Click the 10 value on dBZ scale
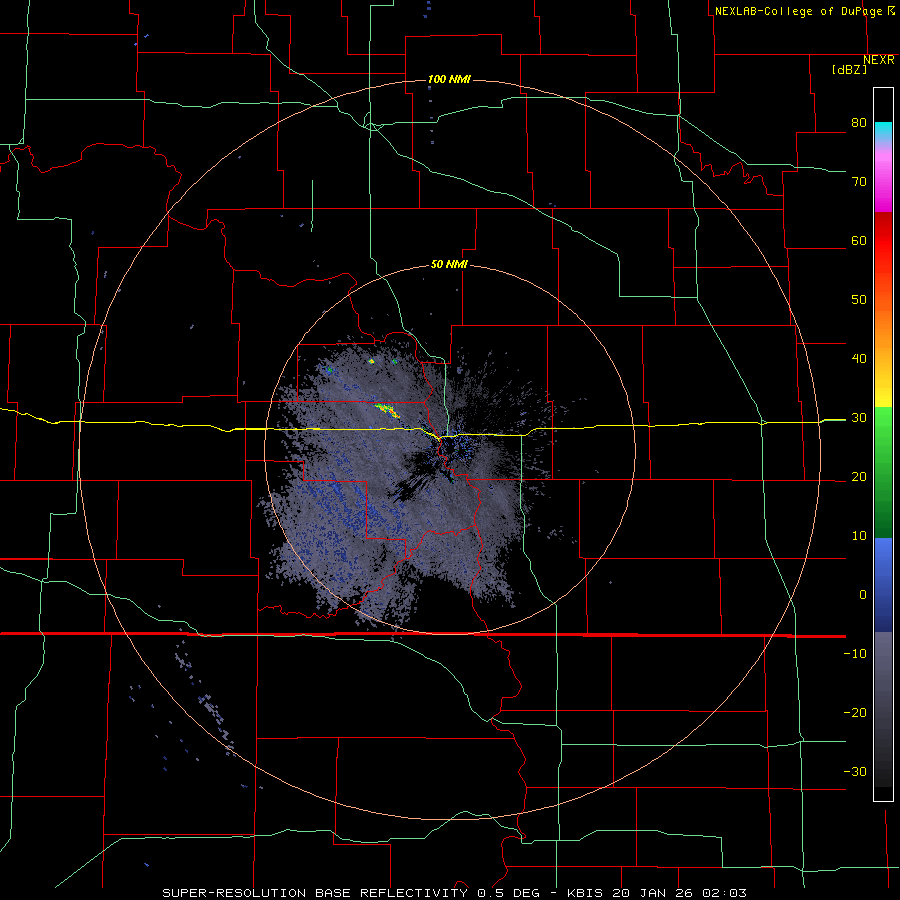 click(x=859, y=536)
